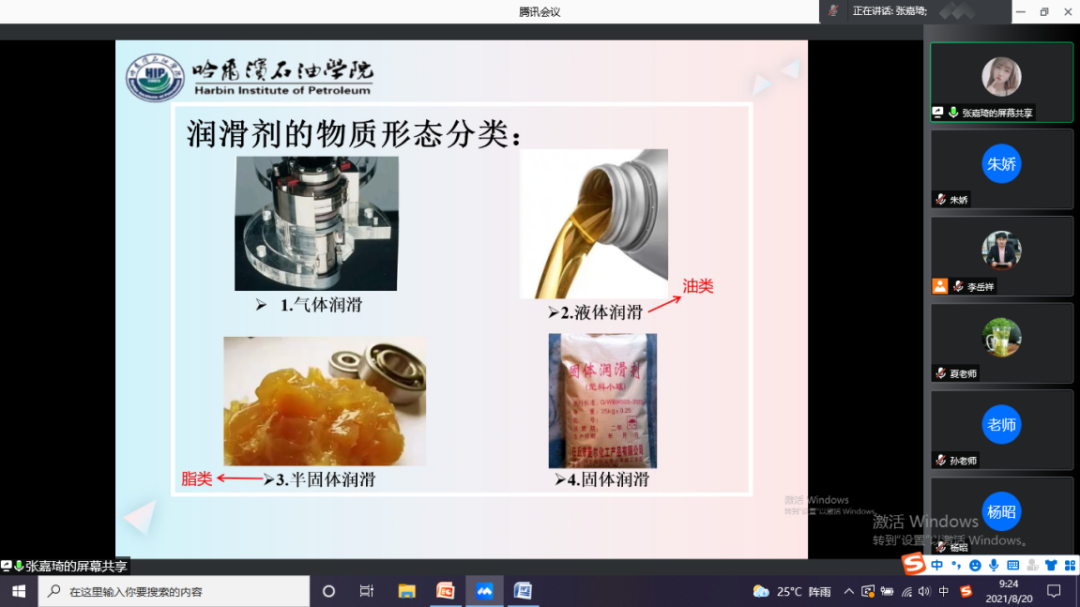Open File Explorer from the taskbar
Screen dimensions: 1080x607
[x=406, y=591]
